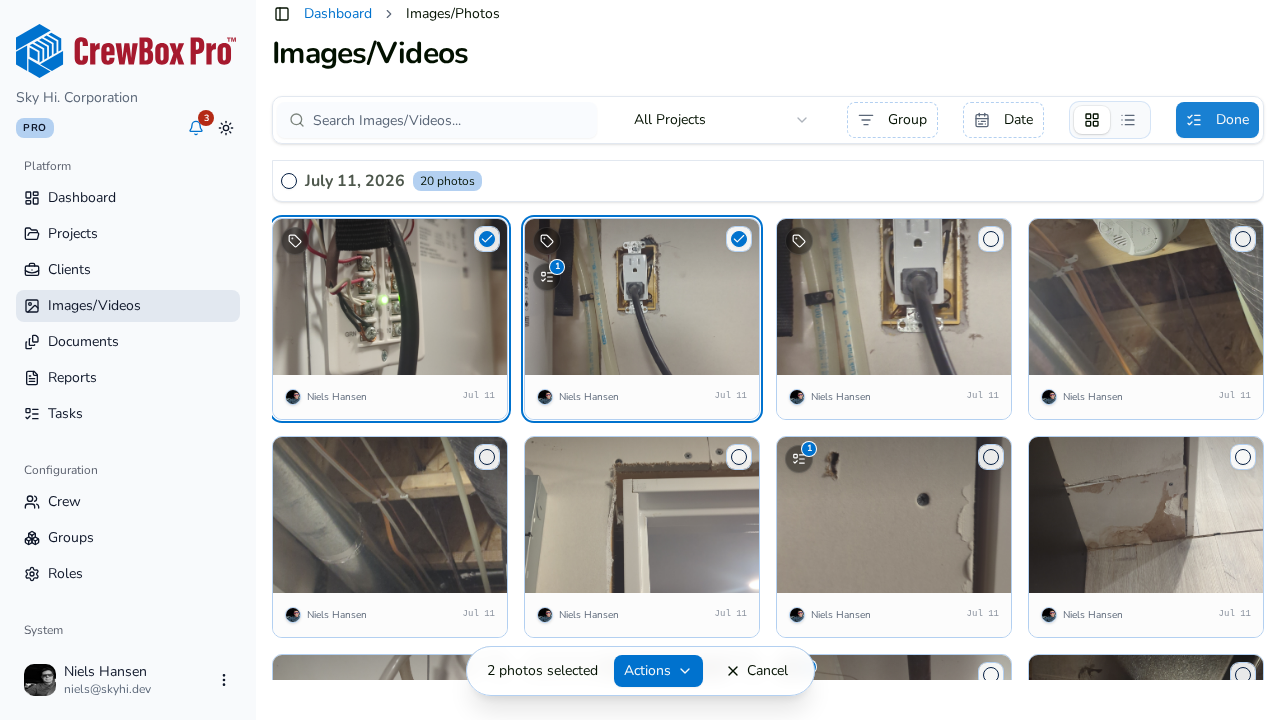Open the notifications bell
The image size is (1280, 720).
coord(196,128)
